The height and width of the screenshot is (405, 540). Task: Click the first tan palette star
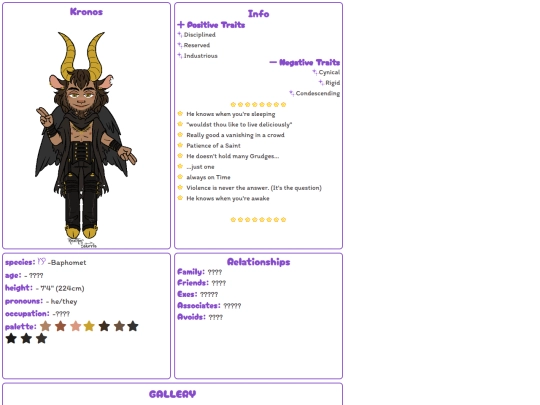(45, 326)
